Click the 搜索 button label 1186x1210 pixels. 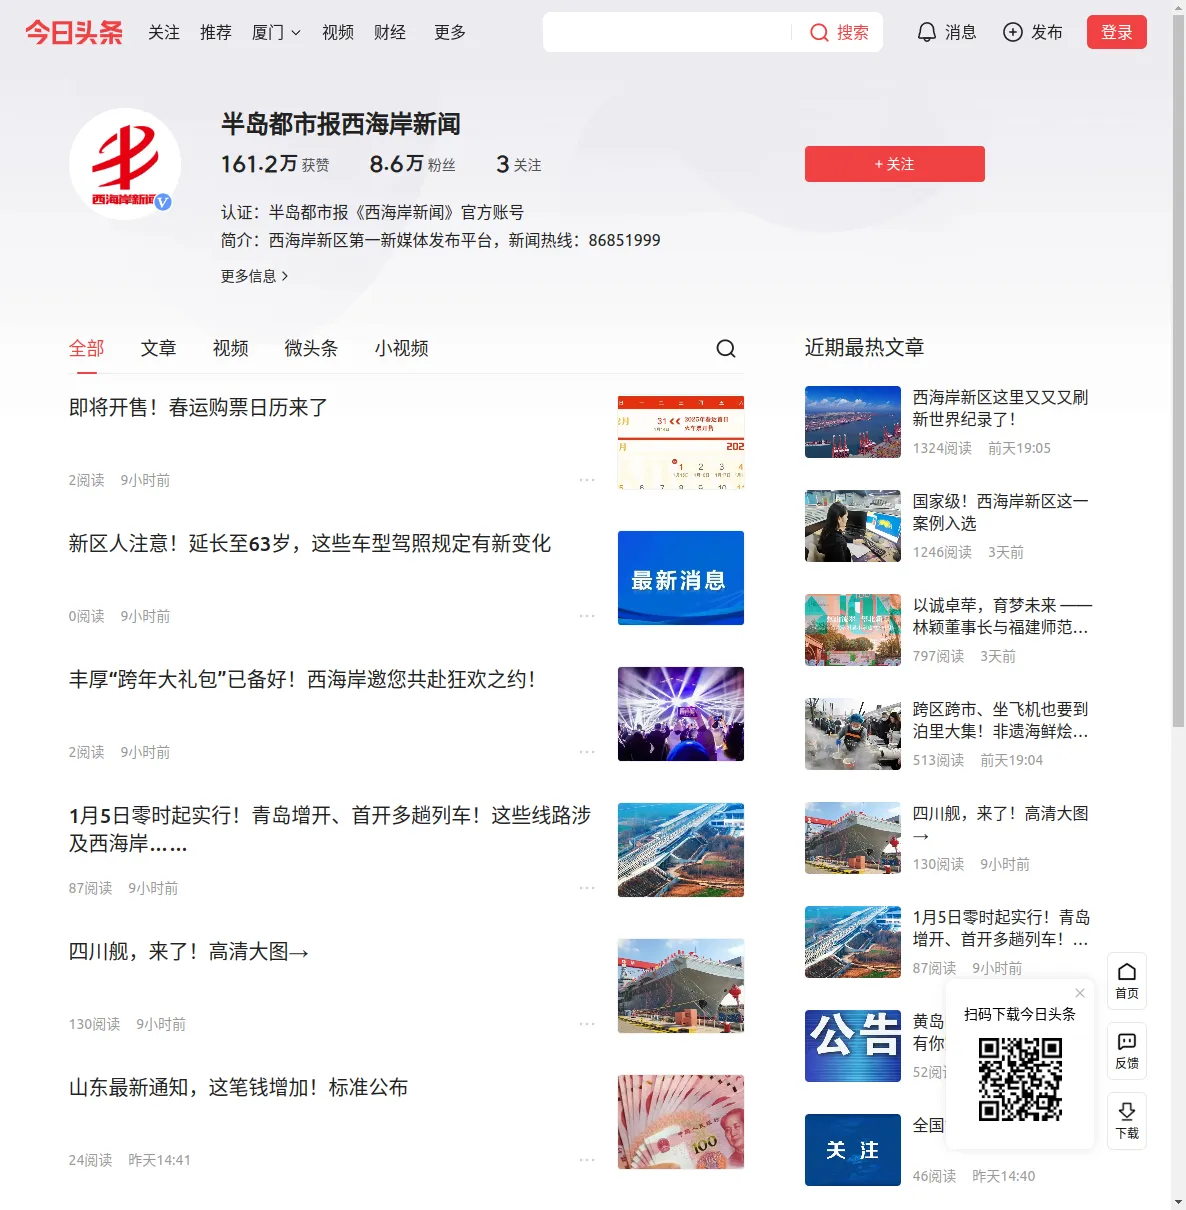point(853,32)
